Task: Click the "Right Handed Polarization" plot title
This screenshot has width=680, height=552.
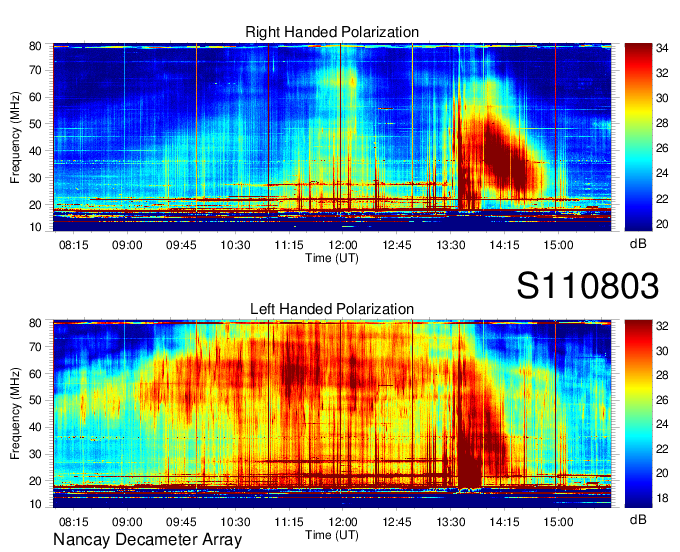Action: point(332,32)
